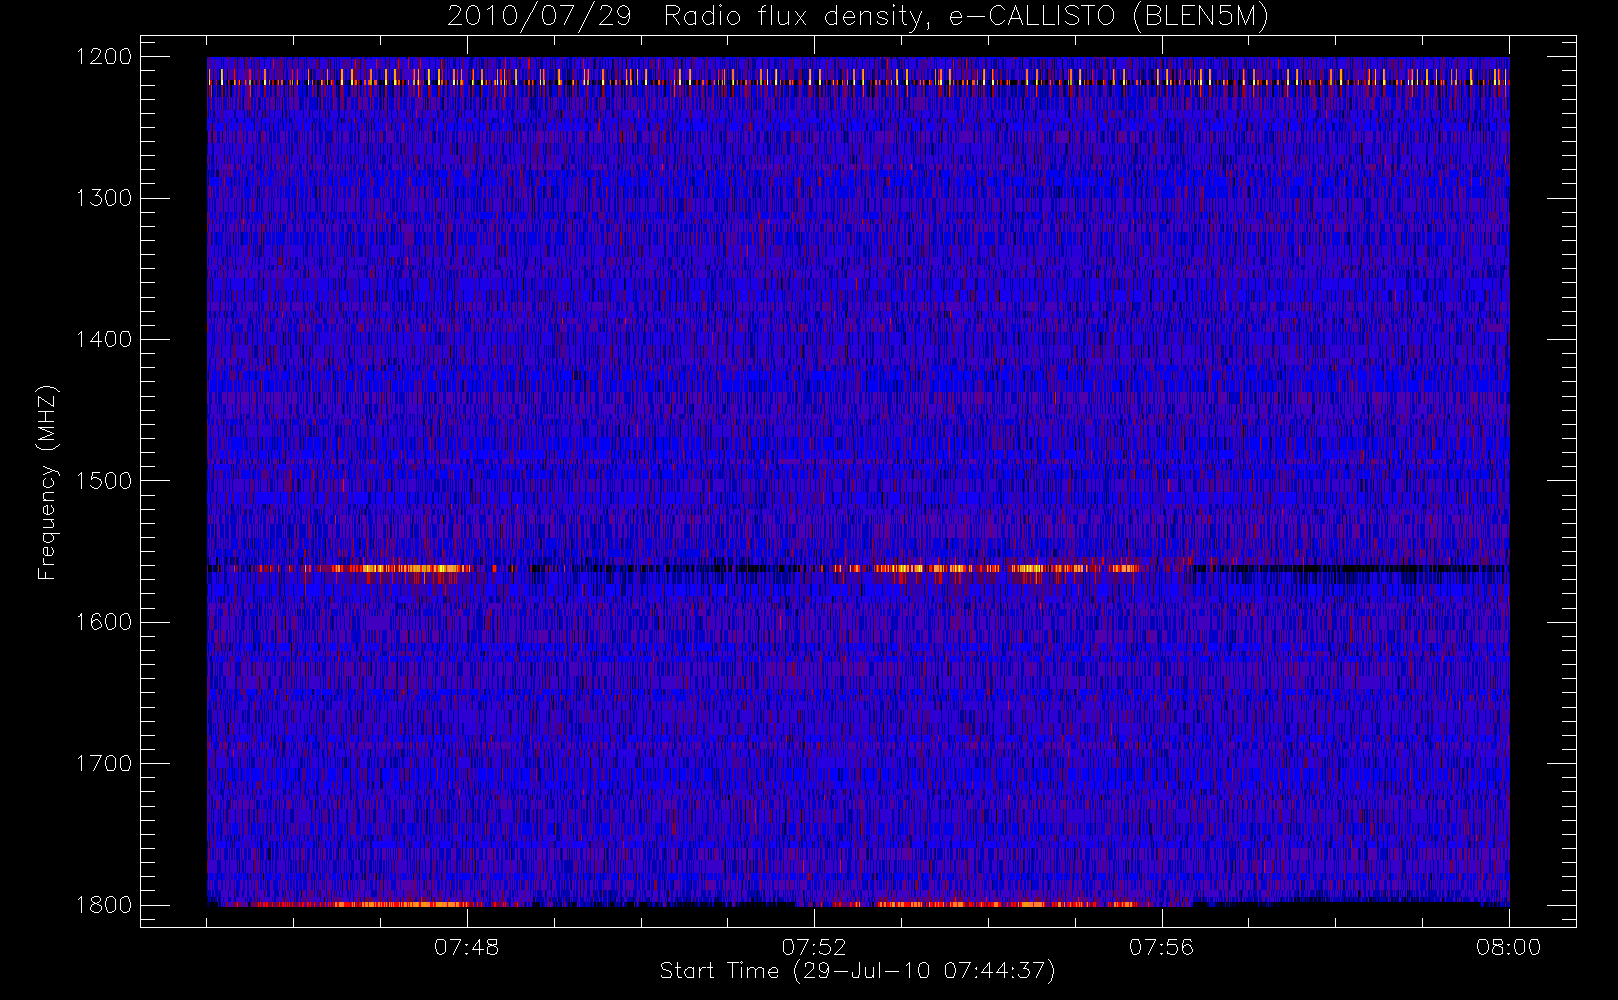Click the 'Frequency (MHZ)' axis title
Image resolution: width=1618 pixels, height=1000 pixels.
click(x=47, y=482)
